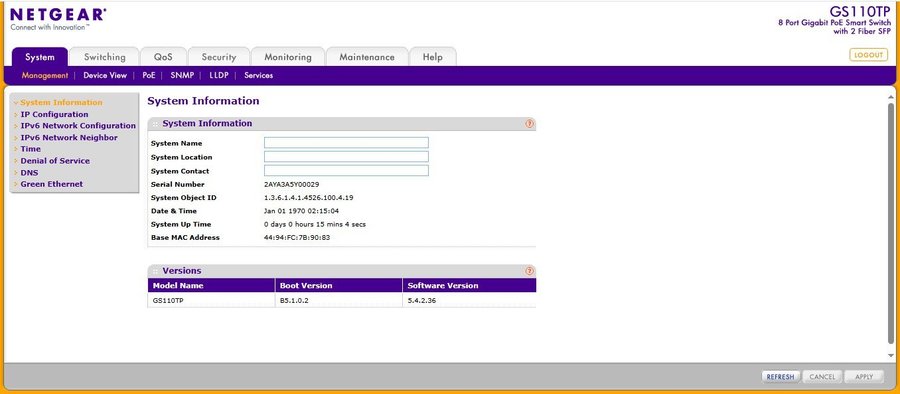Click the System Name input field

coord(346,143)
